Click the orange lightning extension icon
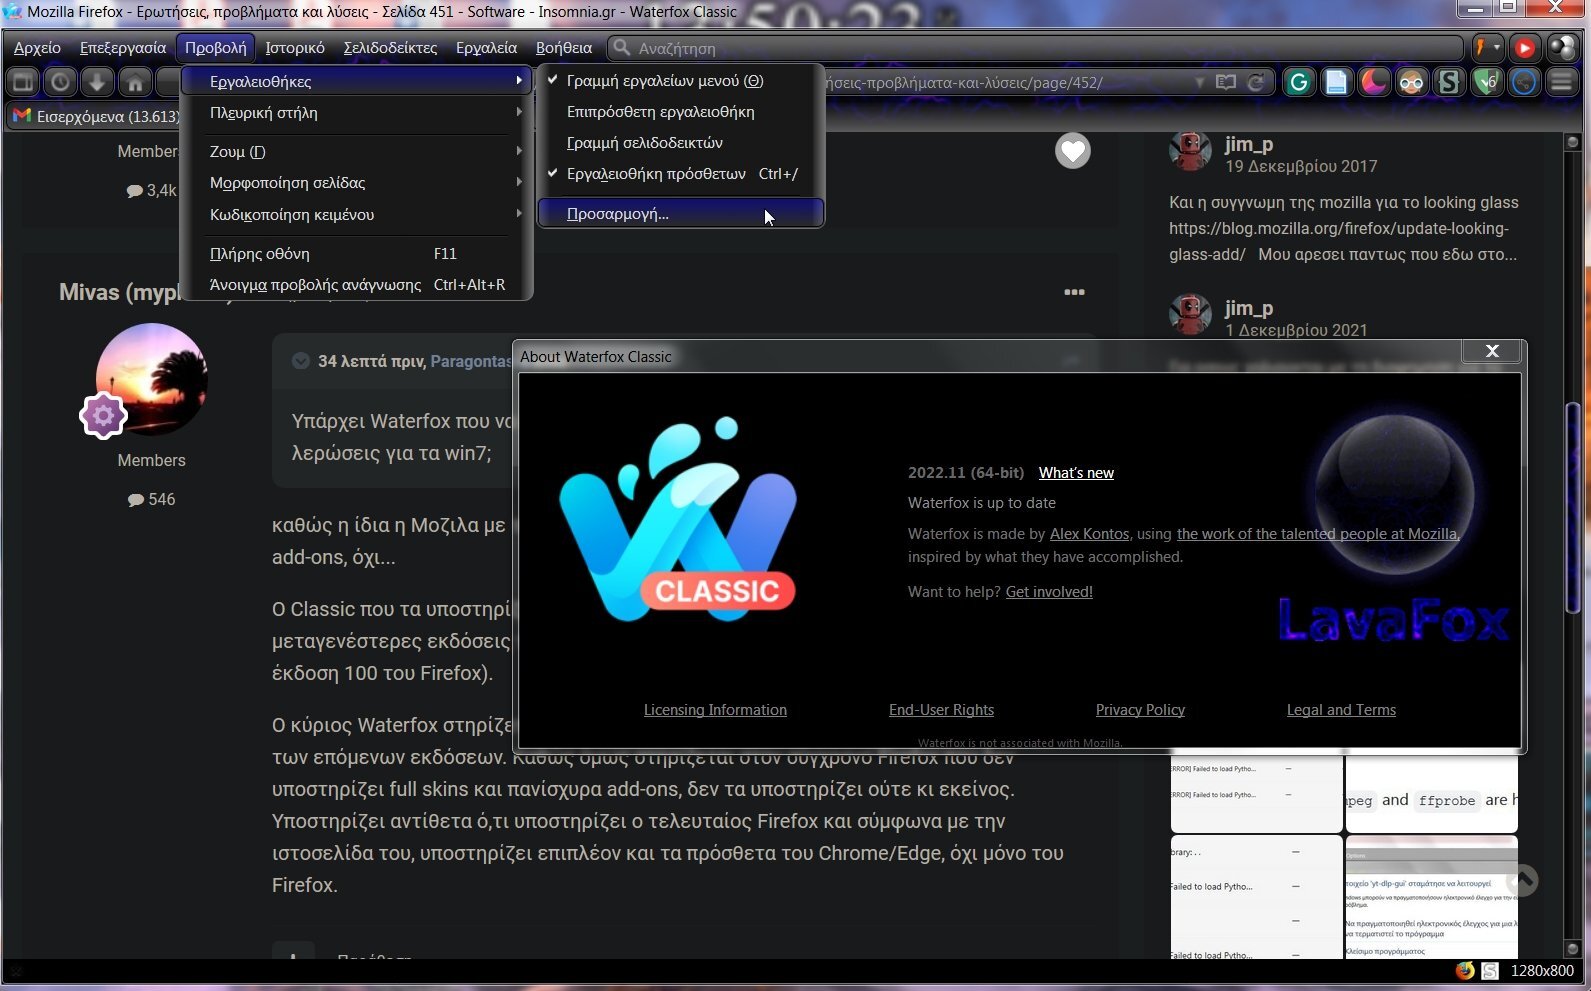Image resolution: width=1591 pixels, height=991 pixels. [1480, 48]
